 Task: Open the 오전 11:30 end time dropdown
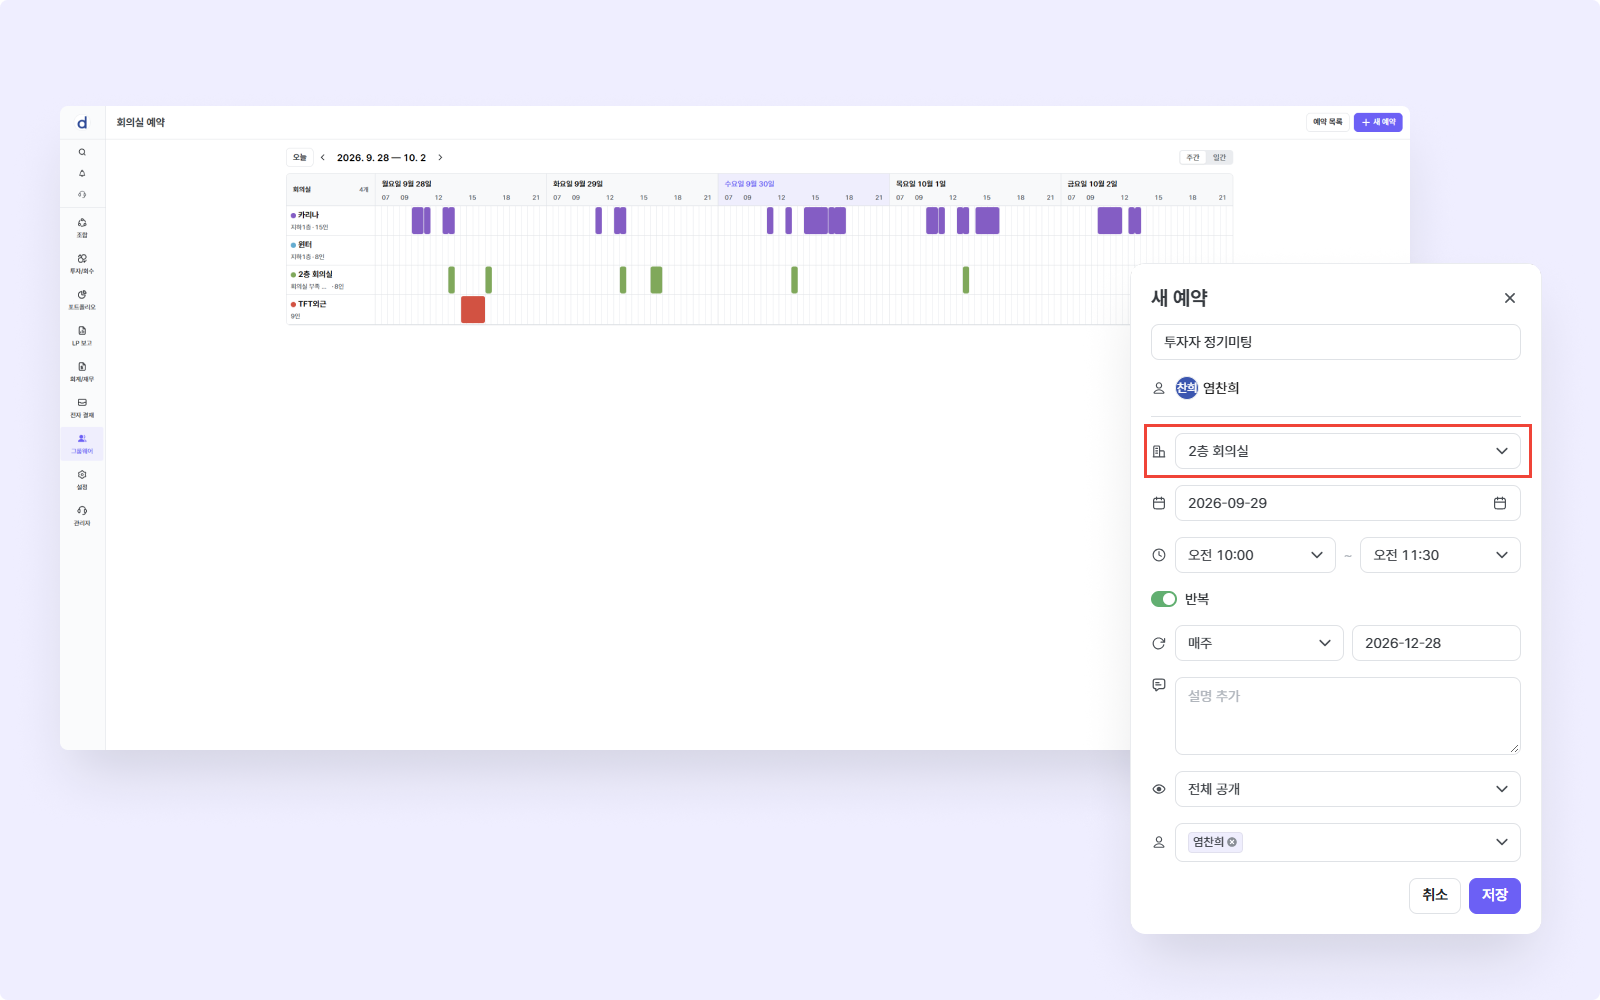point(1440,555)
